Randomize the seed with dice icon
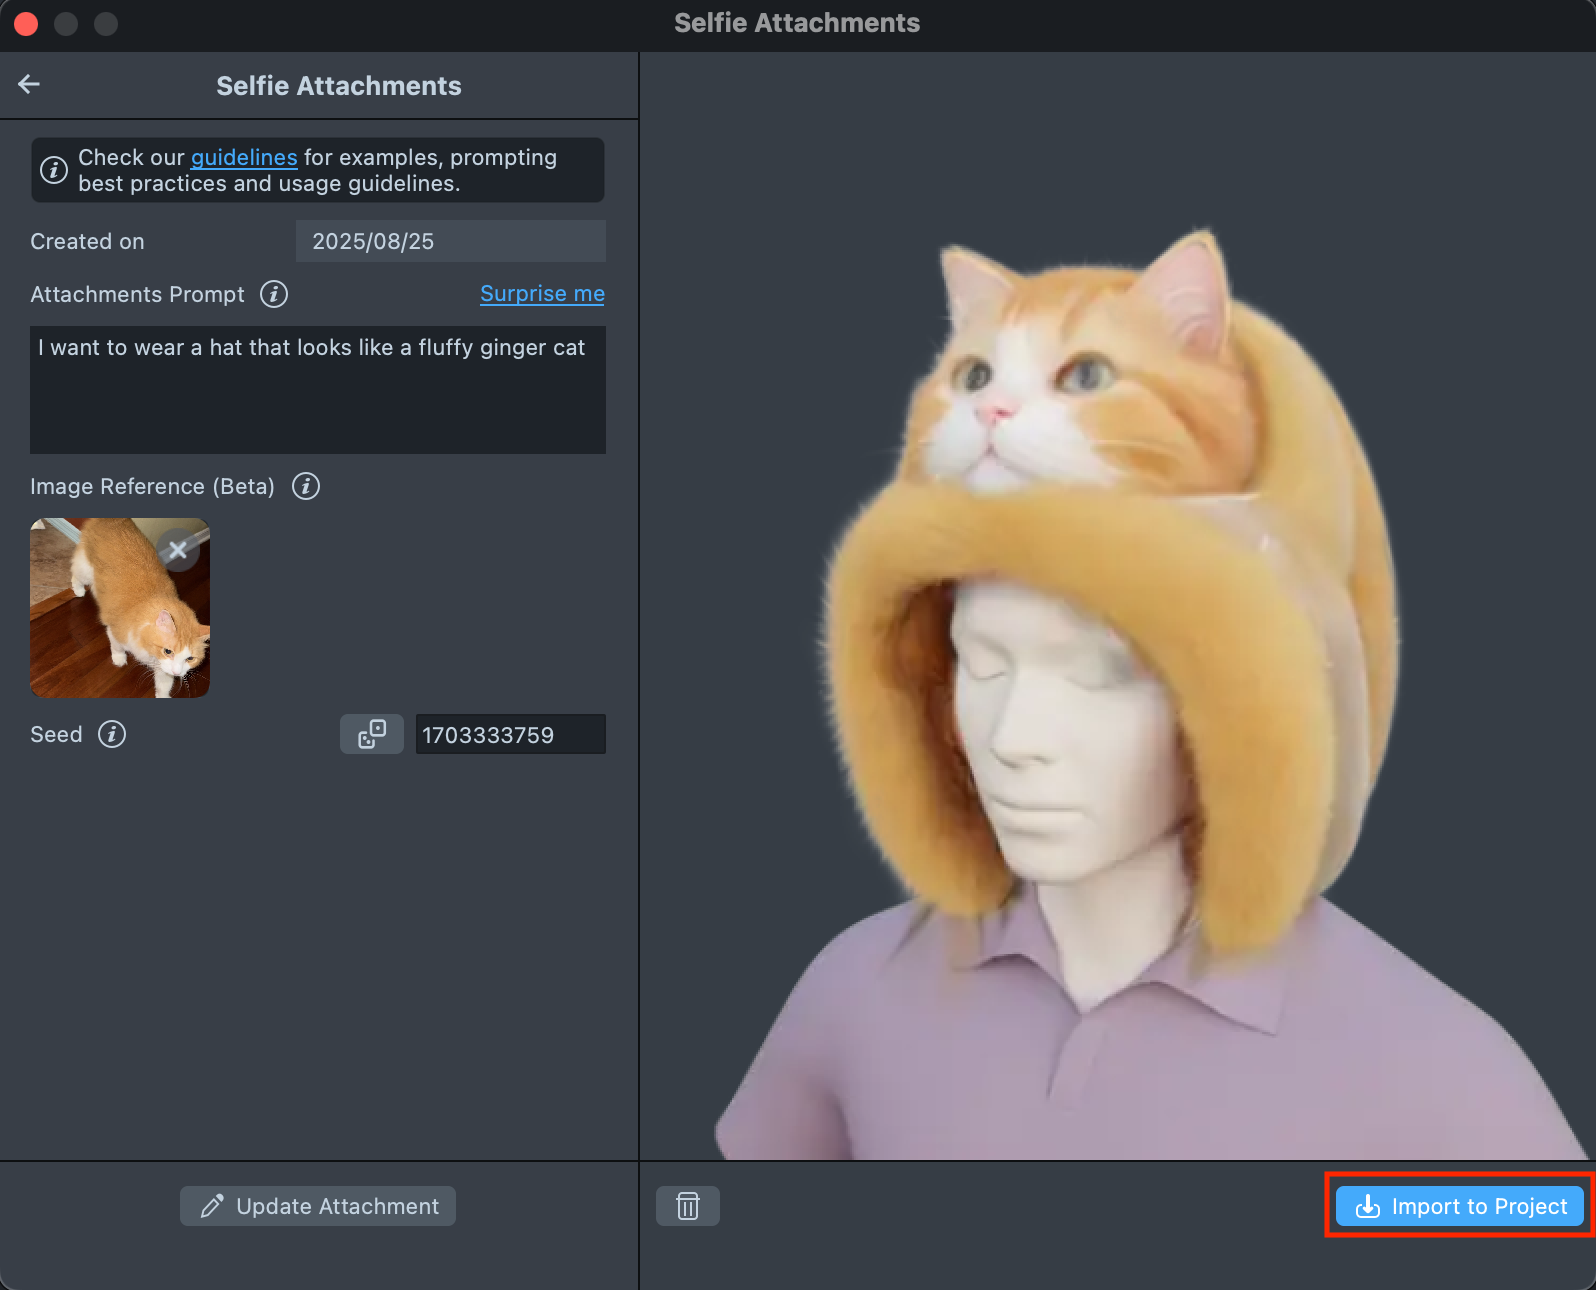 click(x=372, y=734)
